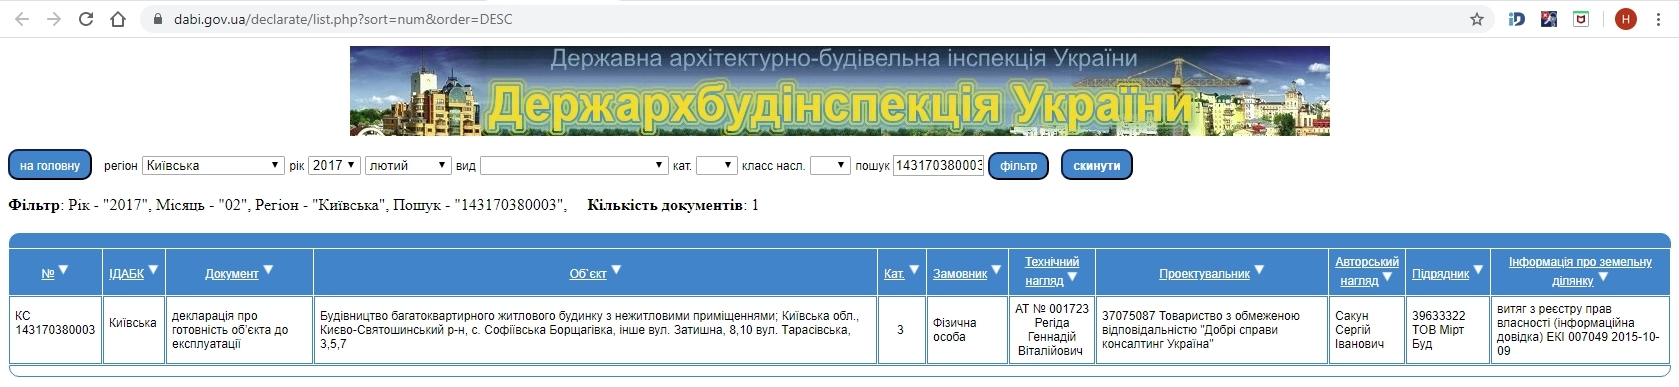Image resolution: width=1679 pixels, height=387 pixels.
Task: Click the на головну button
Action: click(50, 165)
